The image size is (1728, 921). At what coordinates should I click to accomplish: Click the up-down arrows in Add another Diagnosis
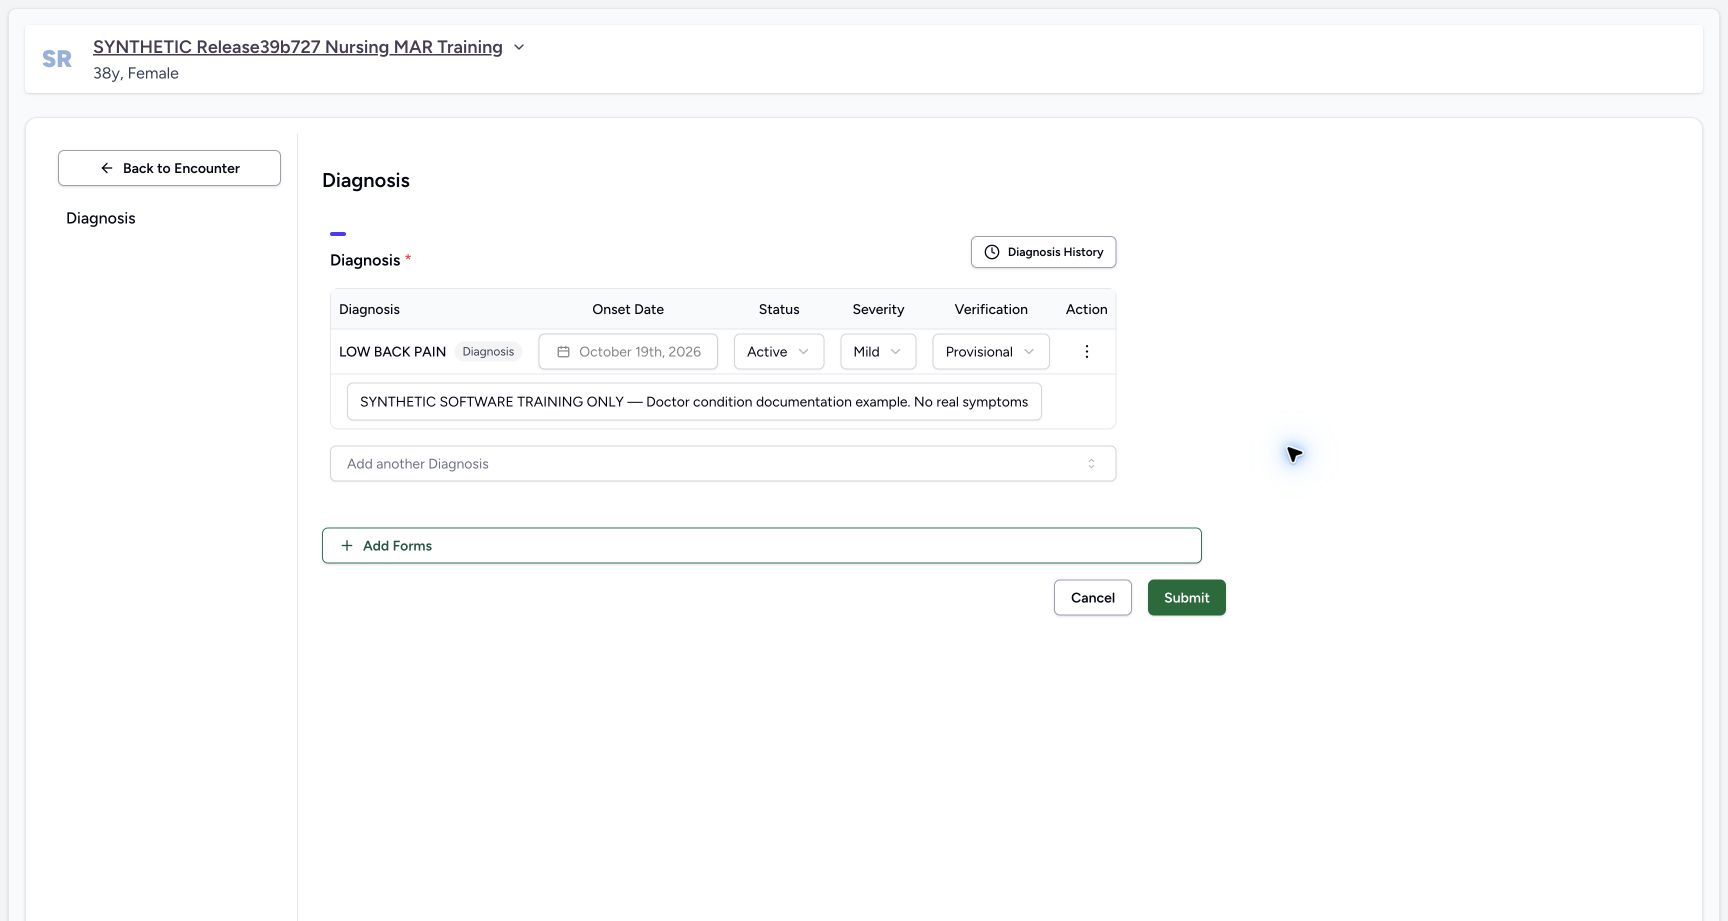click(x=1091, y=464)
